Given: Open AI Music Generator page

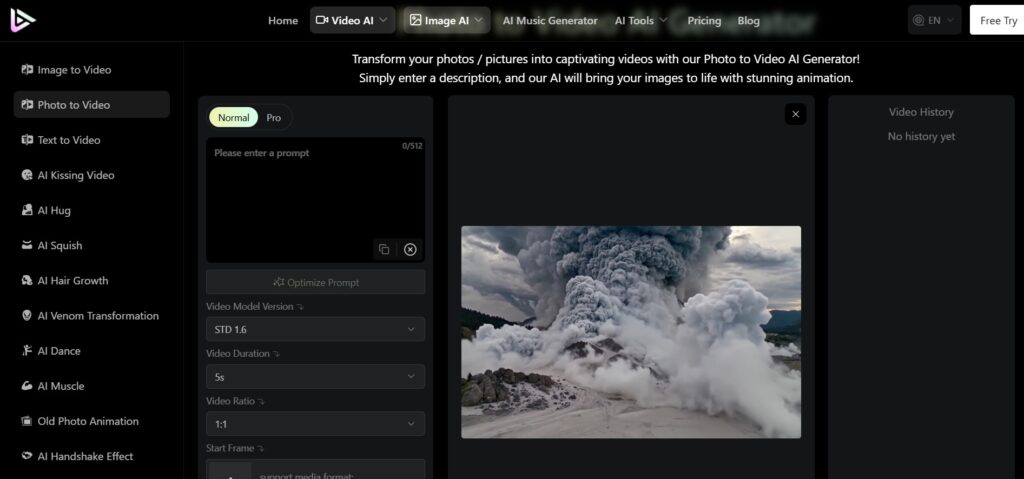Looking at the screenshot, I should tap(550, 20).
